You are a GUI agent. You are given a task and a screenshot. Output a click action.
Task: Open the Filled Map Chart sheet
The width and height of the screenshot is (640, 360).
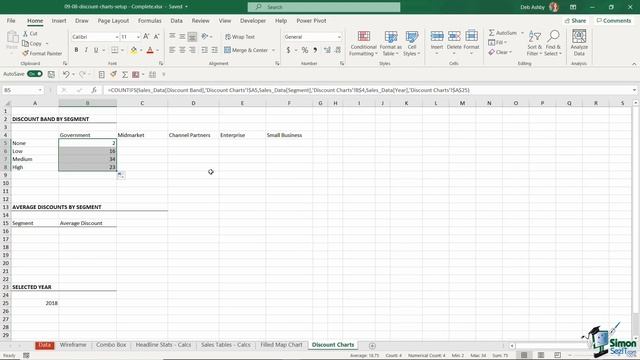pos(281,345)
